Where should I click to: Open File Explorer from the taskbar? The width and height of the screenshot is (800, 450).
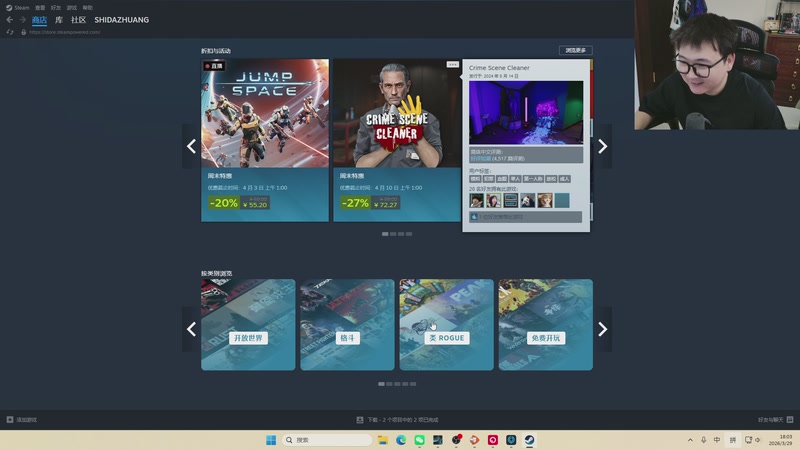pyautogui.click(x=383, y=440)
